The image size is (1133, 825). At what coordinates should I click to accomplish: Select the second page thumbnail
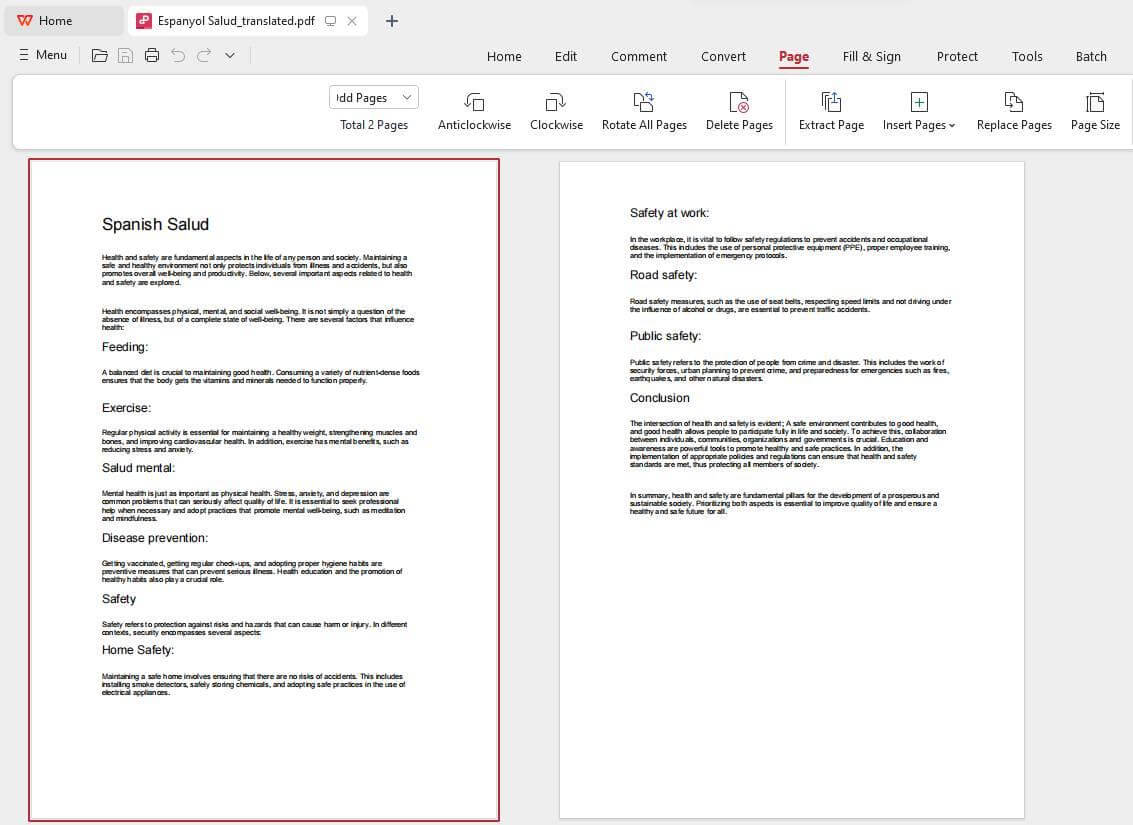(x=791, y=490)
